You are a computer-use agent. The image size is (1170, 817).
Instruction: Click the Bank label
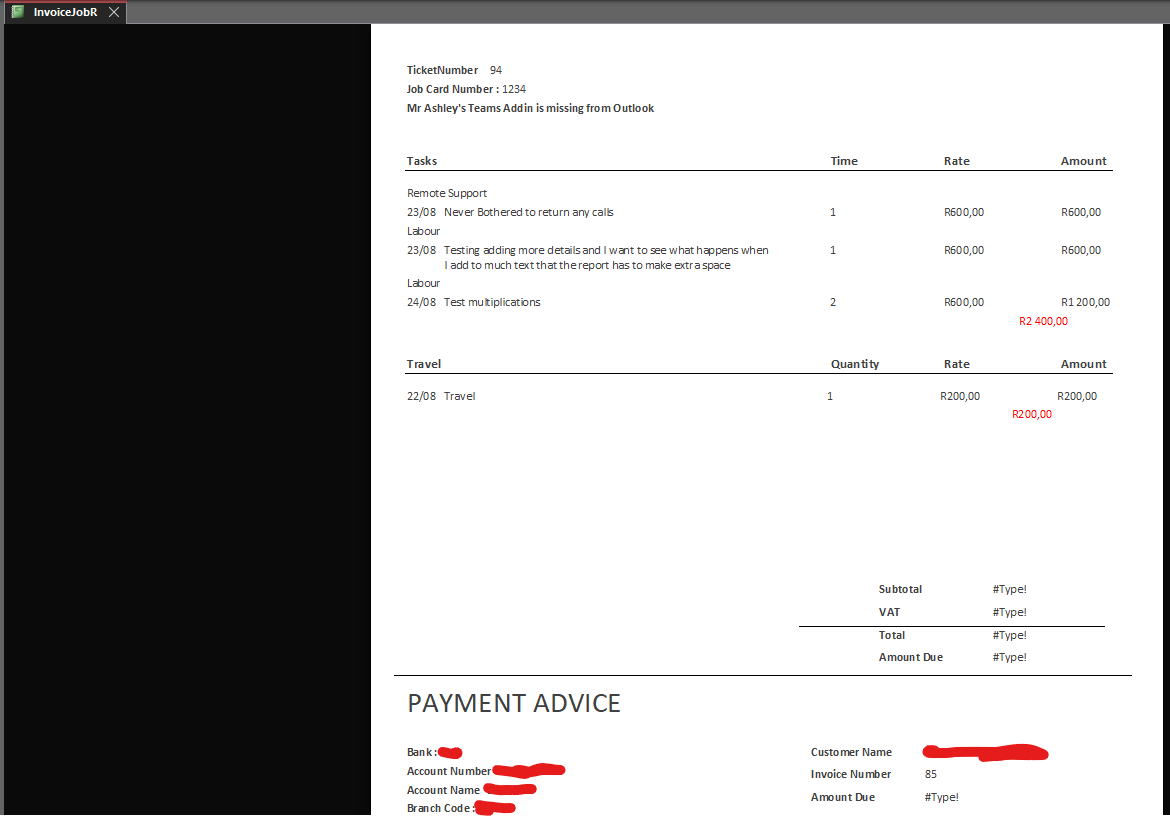point(422,752)
